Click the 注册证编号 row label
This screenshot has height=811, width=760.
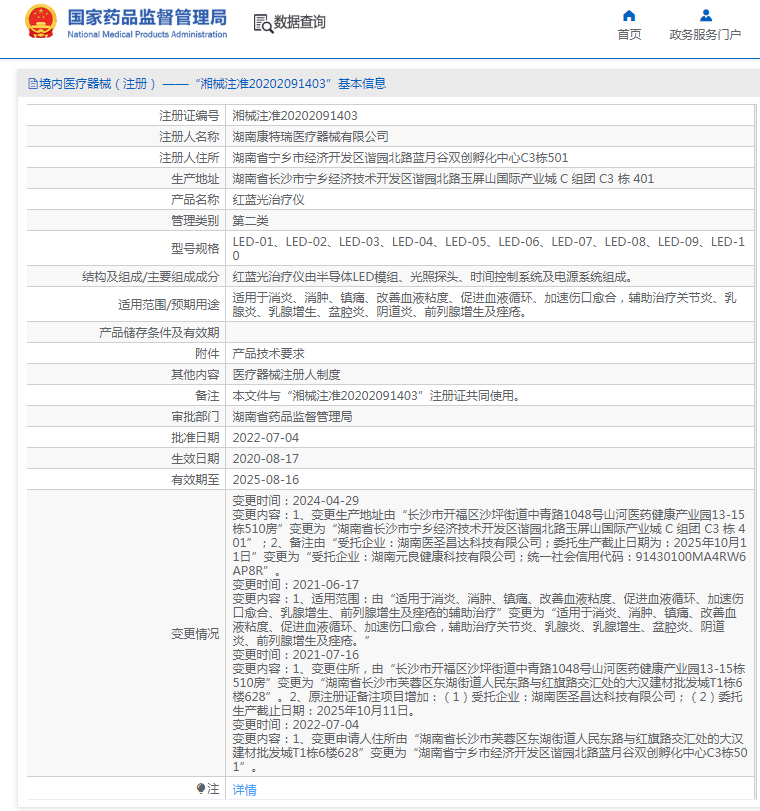[189, 116]
